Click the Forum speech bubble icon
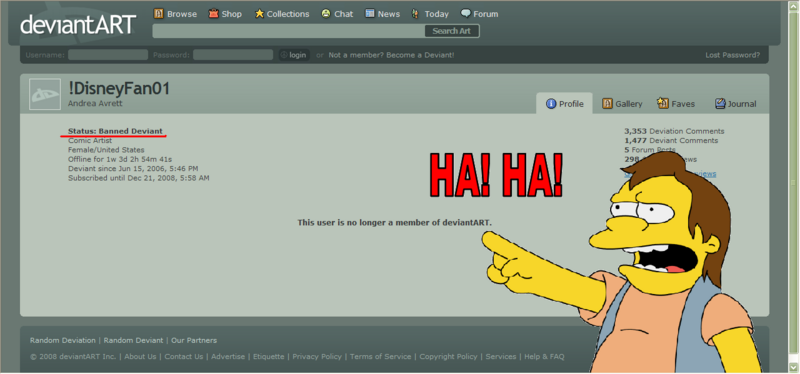Screen dimensions: 800x374 [465, 14]
